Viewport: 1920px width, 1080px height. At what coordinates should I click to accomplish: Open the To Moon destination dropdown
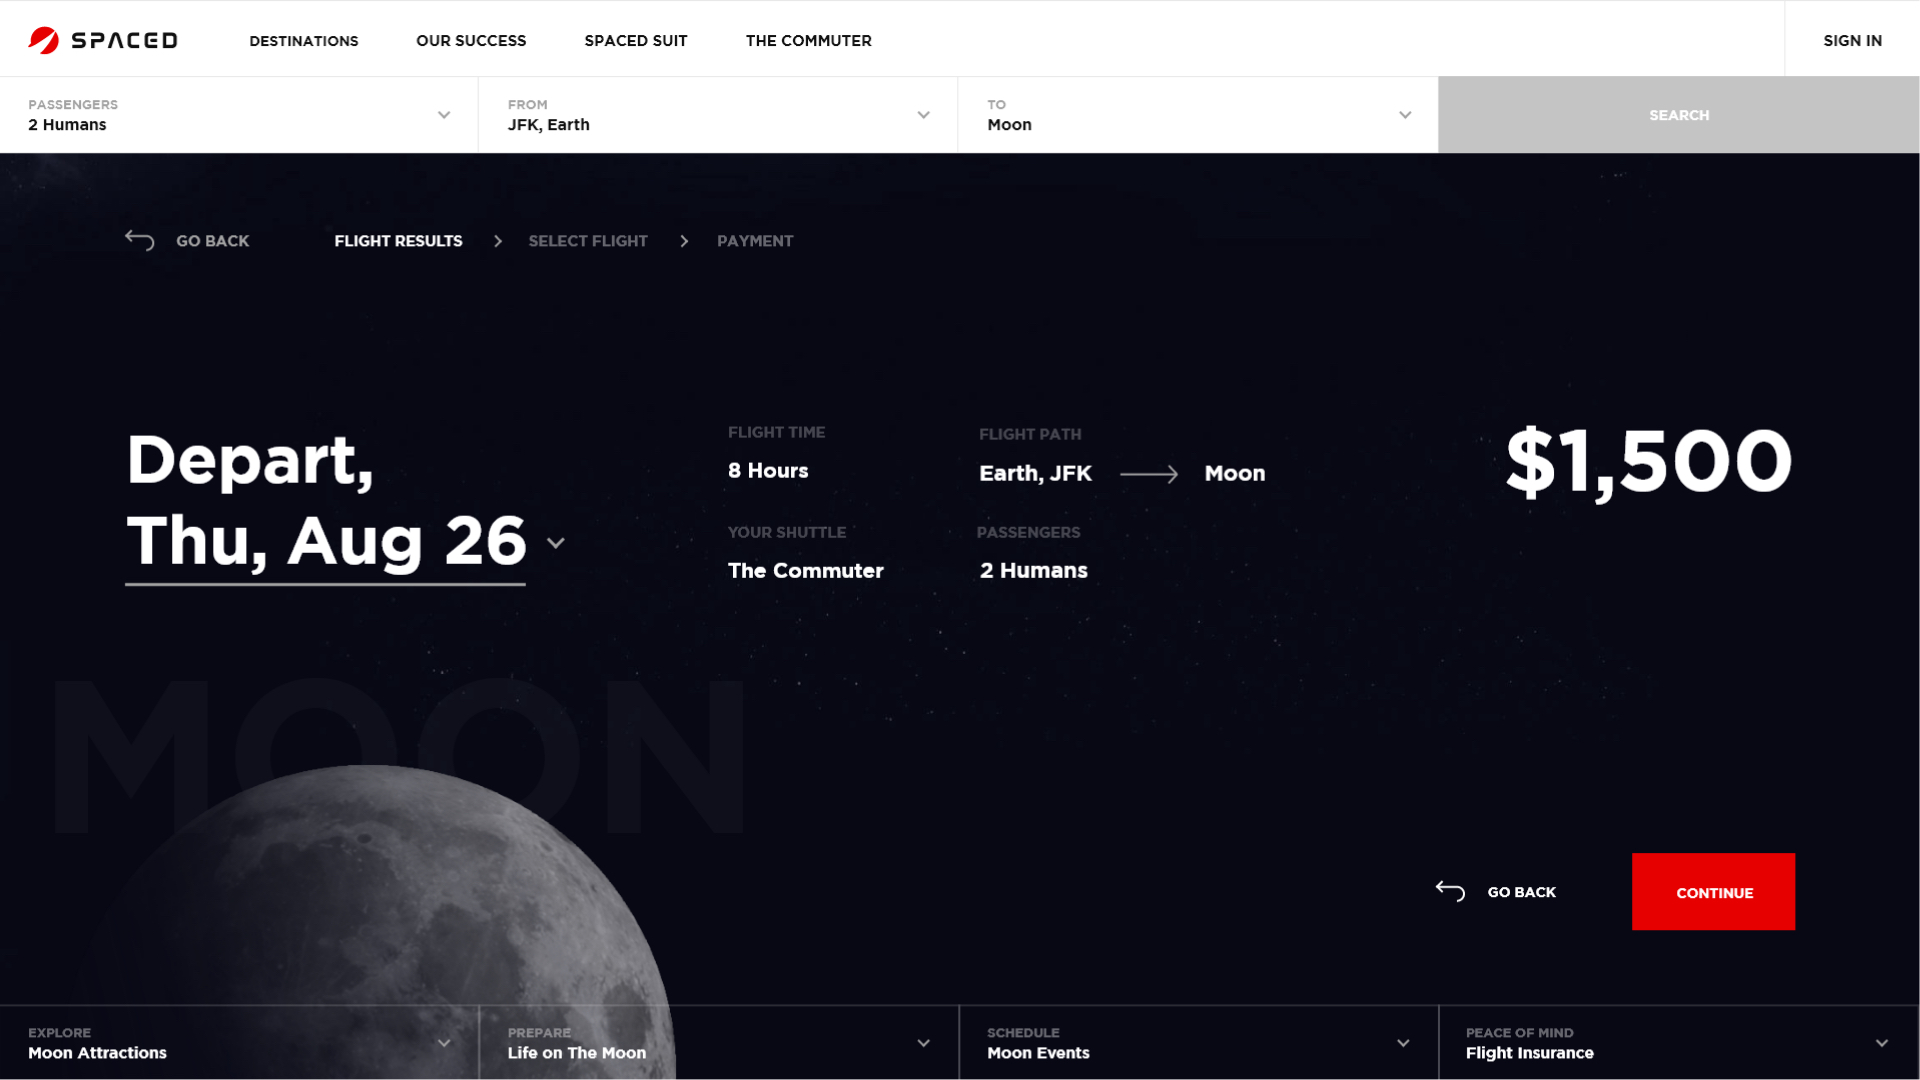pos(1405,115)
